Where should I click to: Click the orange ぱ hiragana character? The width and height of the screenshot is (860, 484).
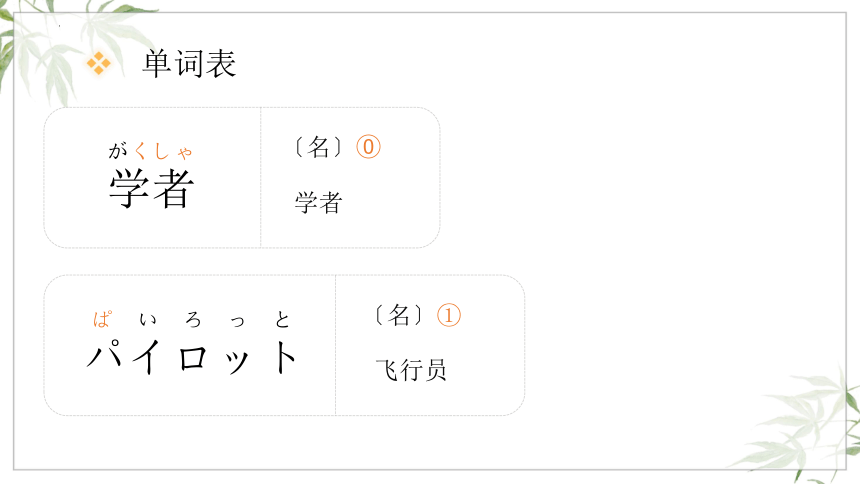[103, 319]
